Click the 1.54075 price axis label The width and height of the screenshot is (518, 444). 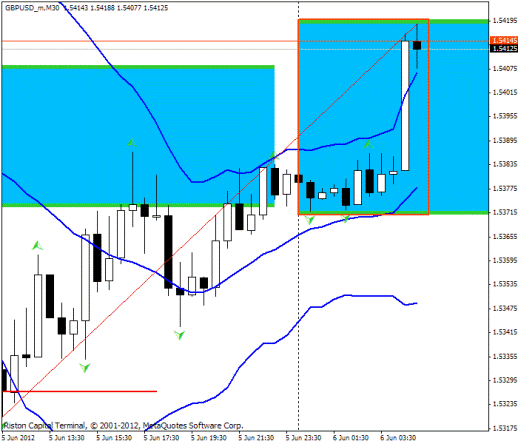[505, 69]
